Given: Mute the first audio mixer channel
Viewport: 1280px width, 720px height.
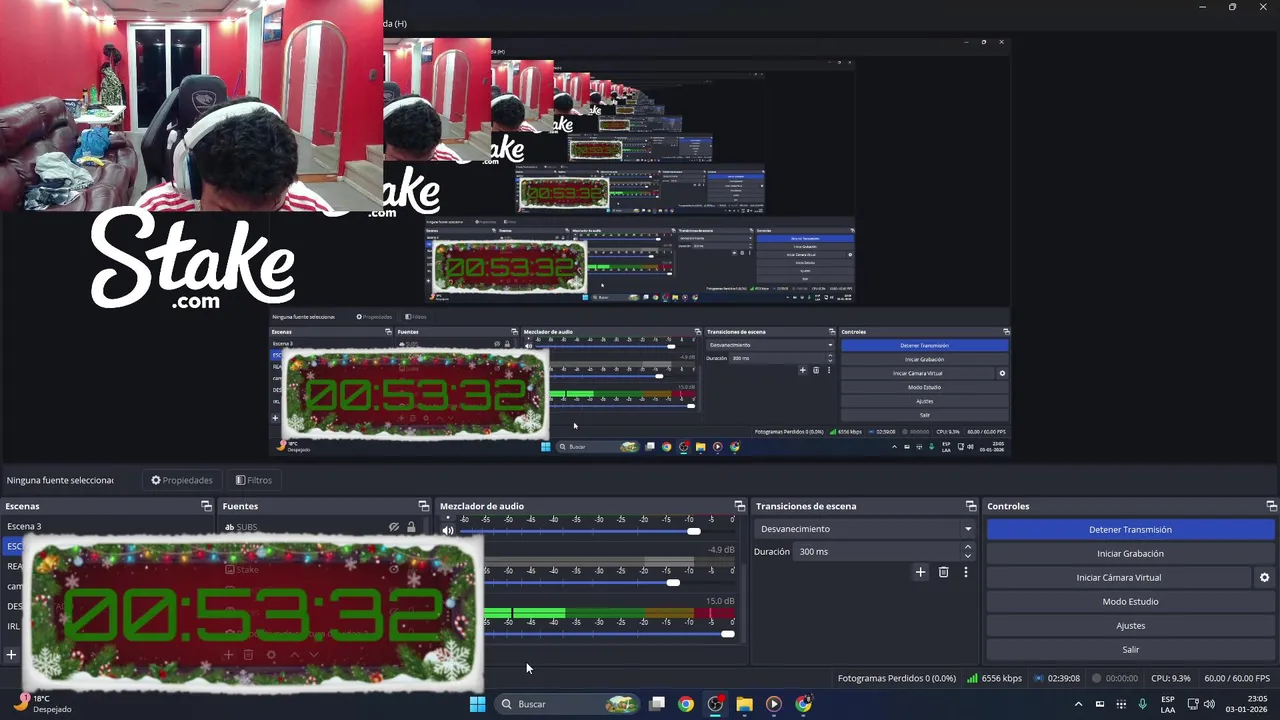Looking at the screenshot, I should point(448,531).
